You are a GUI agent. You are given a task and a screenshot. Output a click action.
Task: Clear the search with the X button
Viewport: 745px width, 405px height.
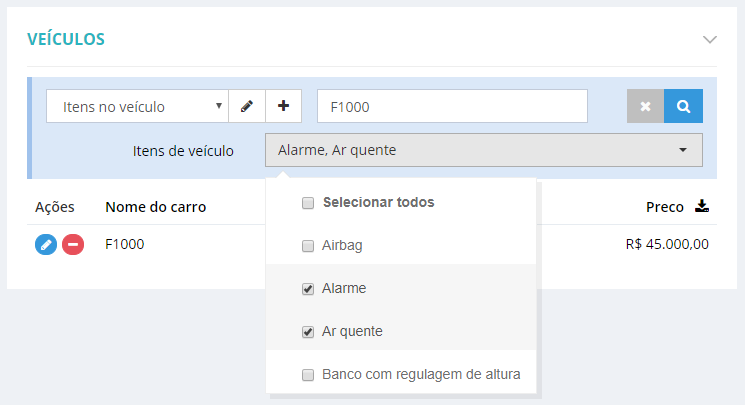coord(645,106)
